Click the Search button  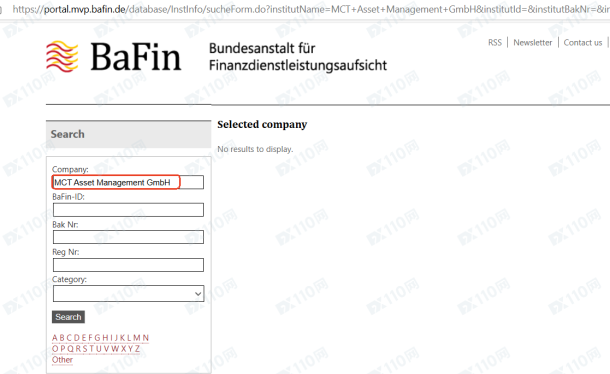click(68, 317)
